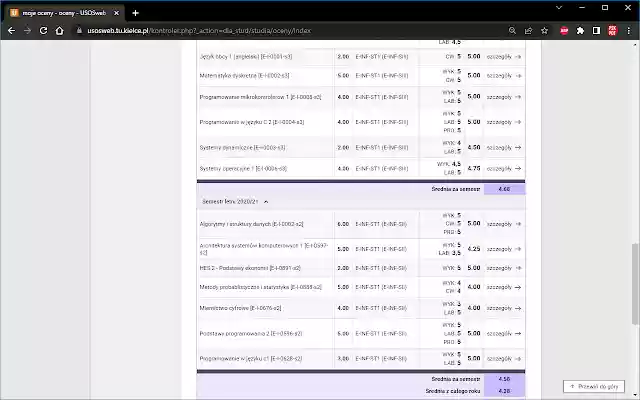Click 'Metody probabilistyczne i statystyka' course name

click(x=260, y=287)
